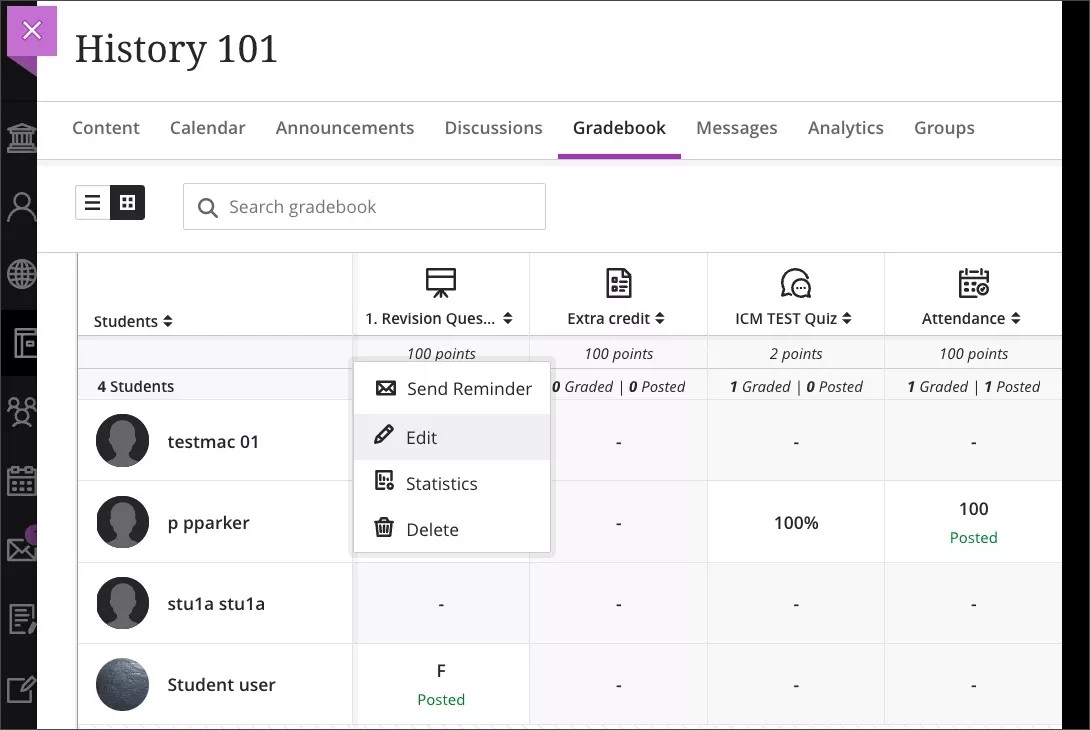
Task: Switch to the Analytics tab
Action: [x=845, y=128]
